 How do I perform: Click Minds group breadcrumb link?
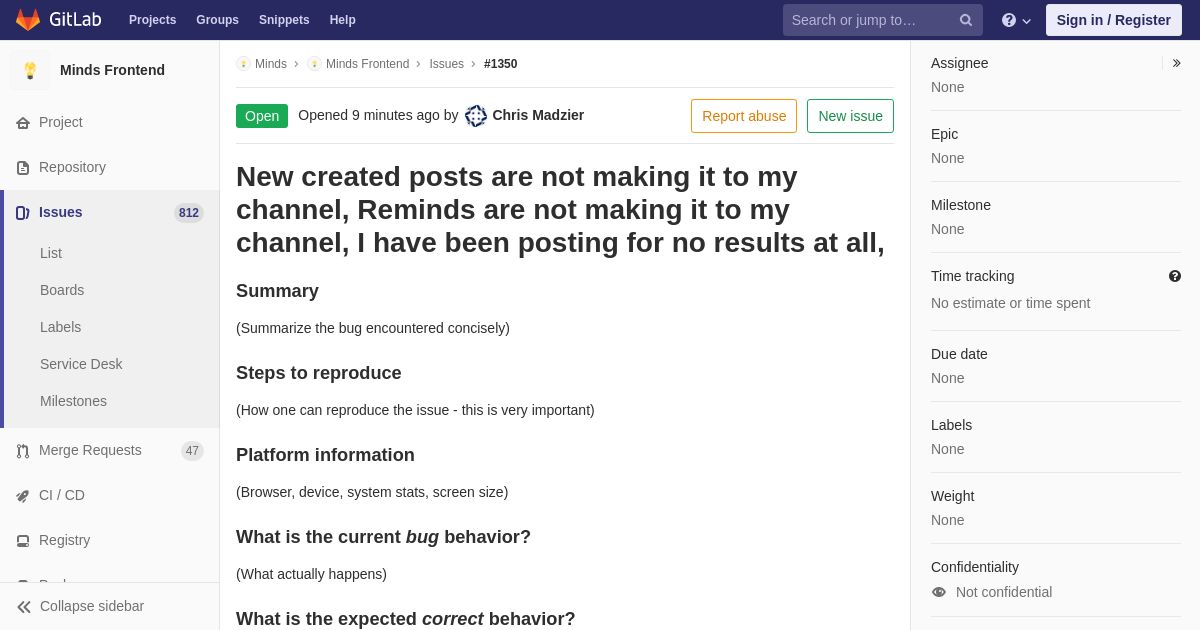tap(271, 64)
